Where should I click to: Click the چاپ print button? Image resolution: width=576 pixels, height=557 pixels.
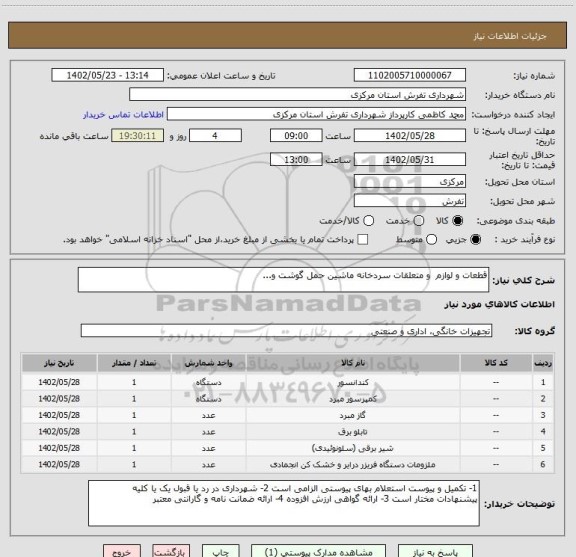point(220,551)
